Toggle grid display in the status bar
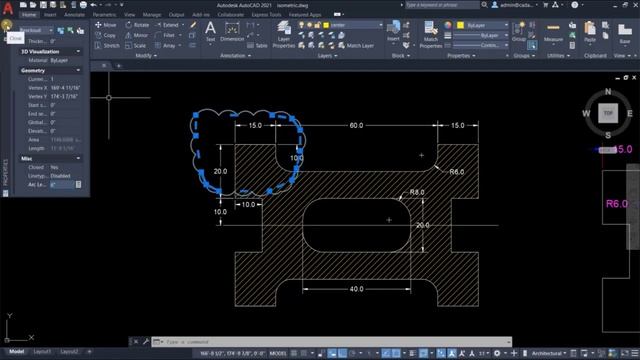Viewport: 640px width, 360px height. pos(294,353)
